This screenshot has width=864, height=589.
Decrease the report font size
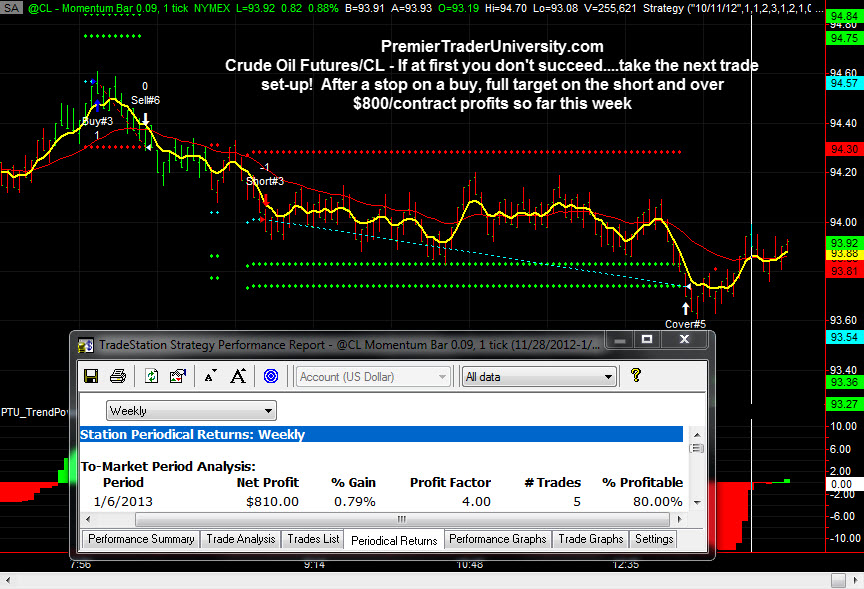(x=210, y=376)
